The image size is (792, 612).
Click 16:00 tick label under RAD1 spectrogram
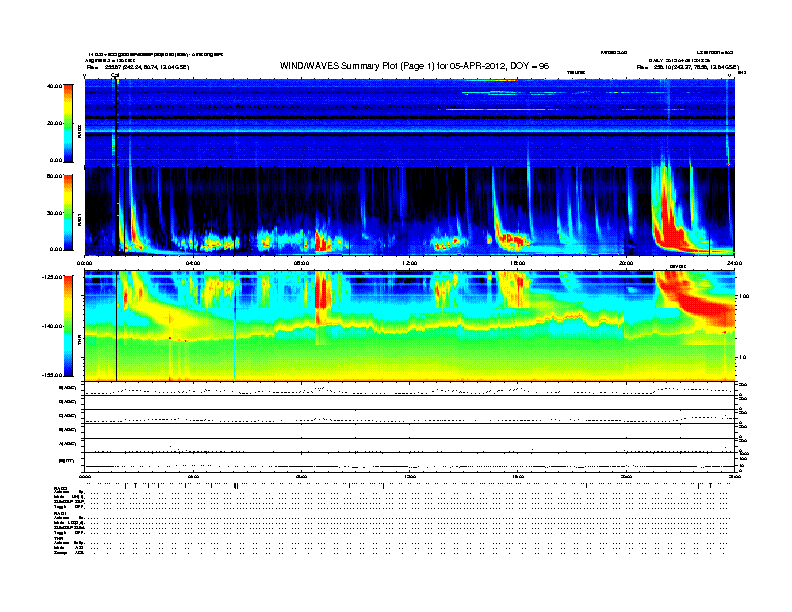pos(518,263)
